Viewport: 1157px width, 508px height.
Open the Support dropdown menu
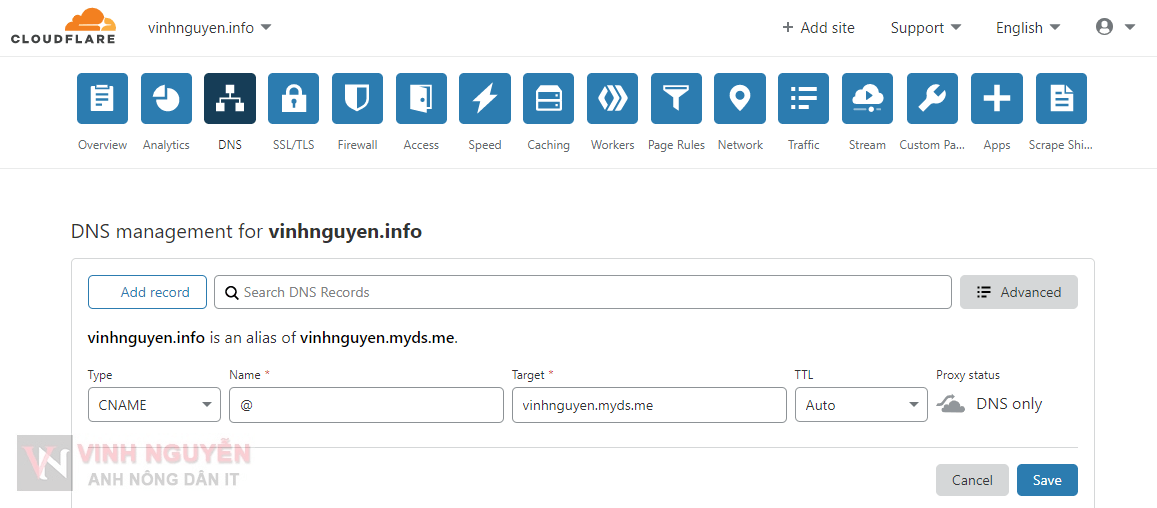tap(926, 27)
